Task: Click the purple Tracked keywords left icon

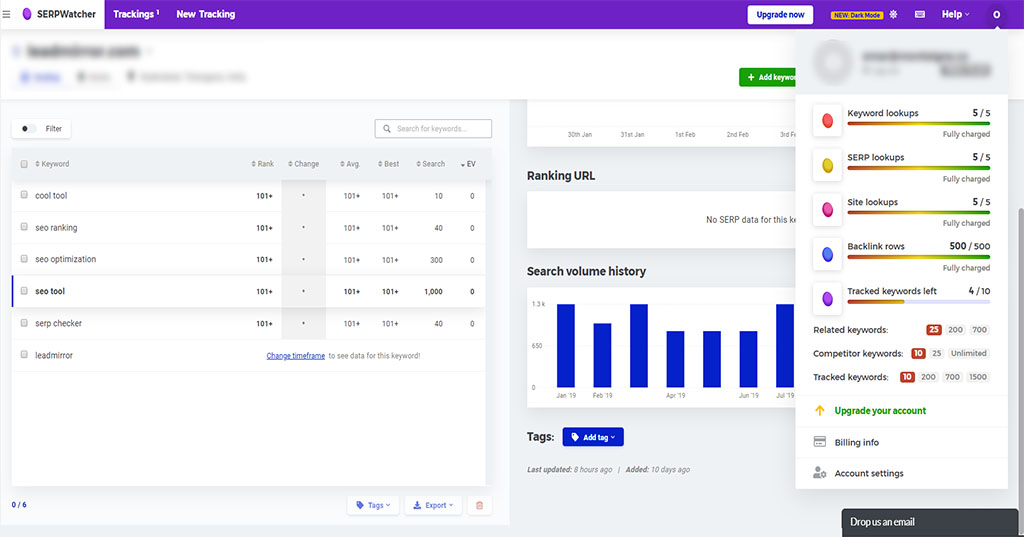Action: [x=827, y=299]
